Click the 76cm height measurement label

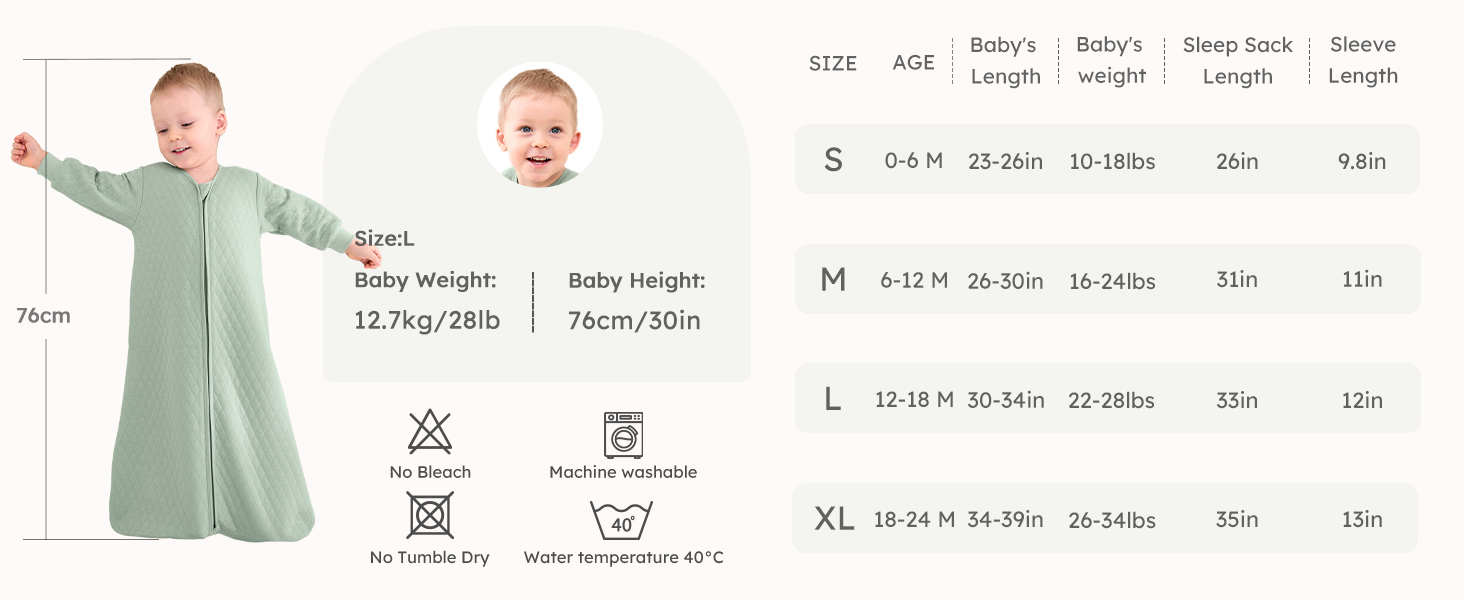(x=44, y=316)
